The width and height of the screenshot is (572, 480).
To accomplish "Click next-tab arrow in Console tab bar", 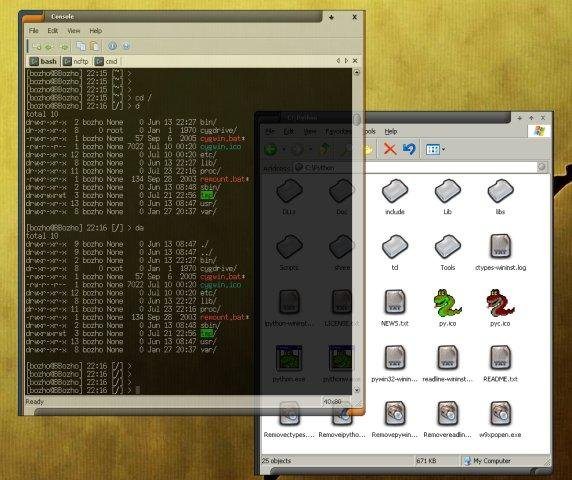I will (x=346, y=61).
